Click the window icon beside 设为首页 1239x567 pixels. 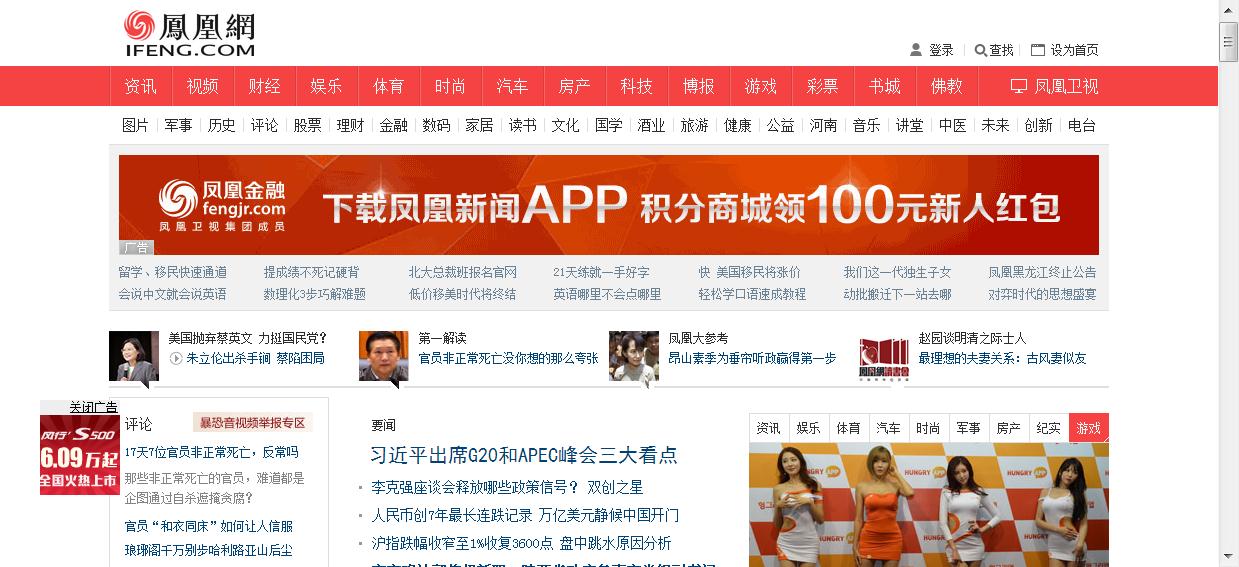pyautogui.click(x=1038, y=50)
